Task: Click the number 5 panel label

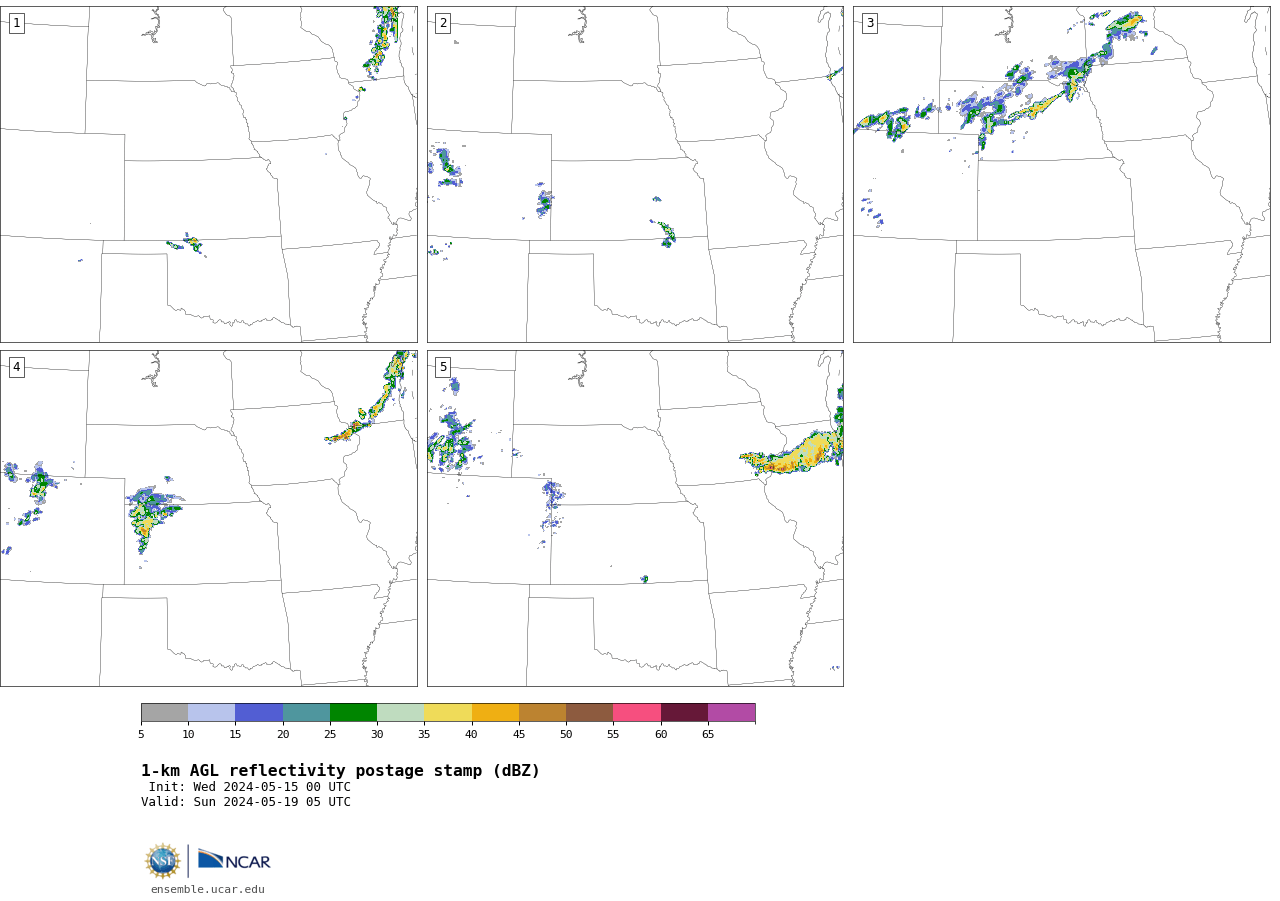Action: tap(443, 367)
